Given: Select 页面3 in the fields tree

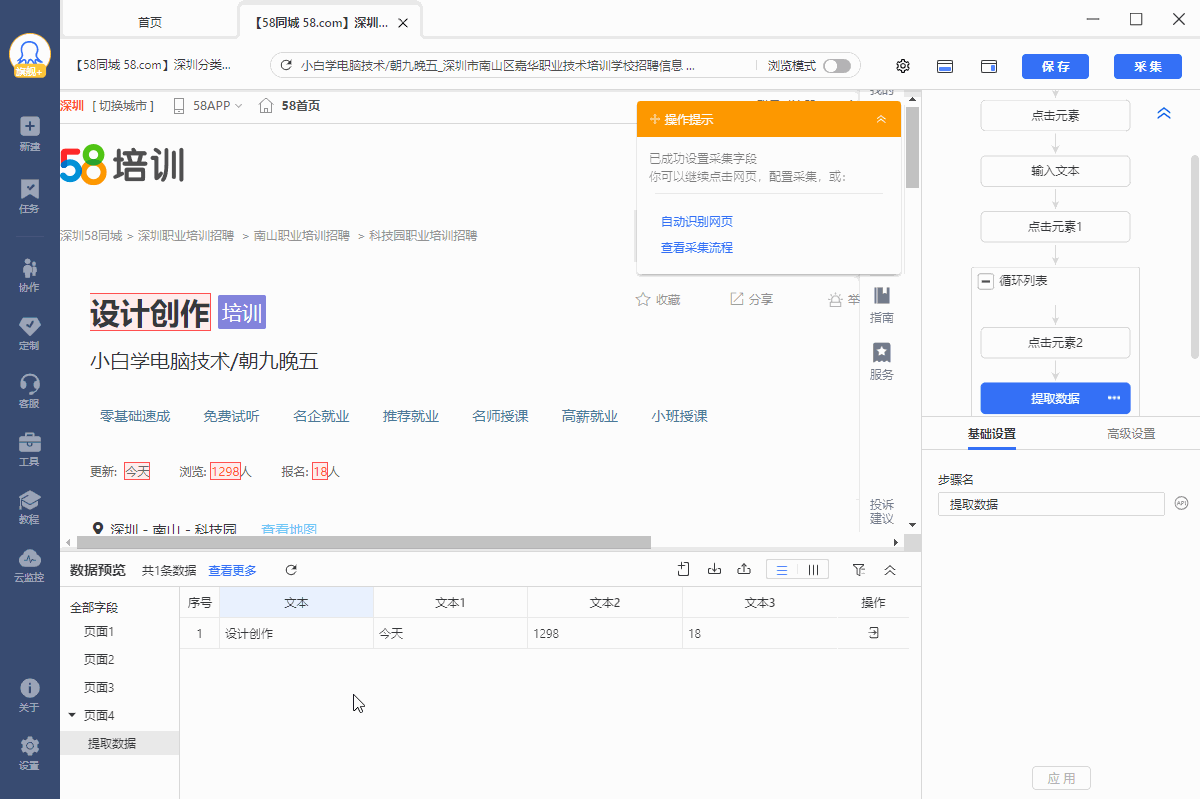Looking at the screenshot, I should pyautogui.click(x=99, y=688).
